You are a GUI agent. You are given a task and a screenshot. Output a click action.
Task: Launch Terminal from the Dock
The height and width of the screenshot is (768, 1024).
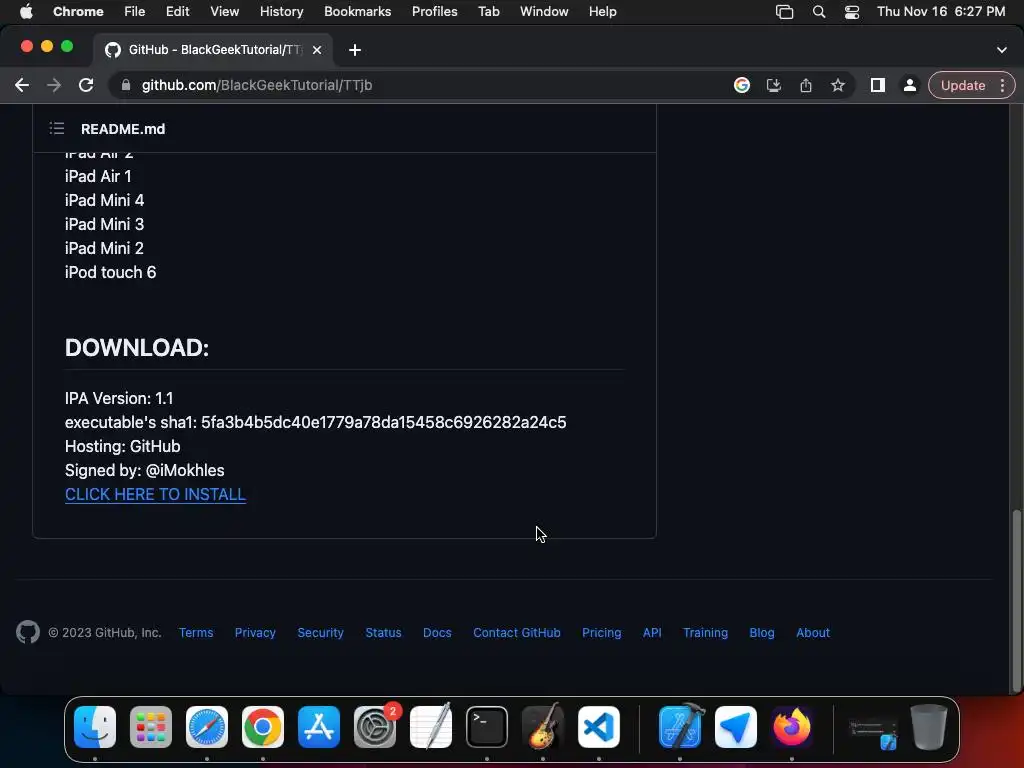[487, 727]
